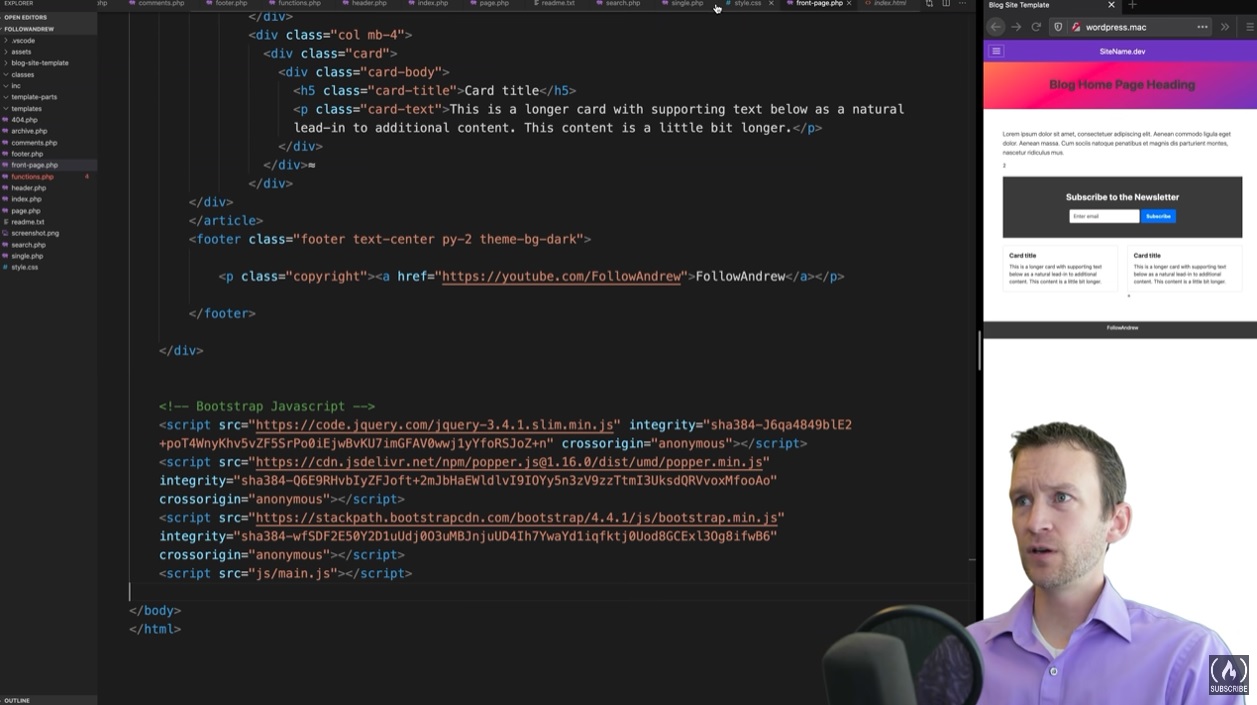The image size is (1257, 705).
Task: Click the jquery-3.4.1.slim.min.js URL in code
Action: (434, 425)
